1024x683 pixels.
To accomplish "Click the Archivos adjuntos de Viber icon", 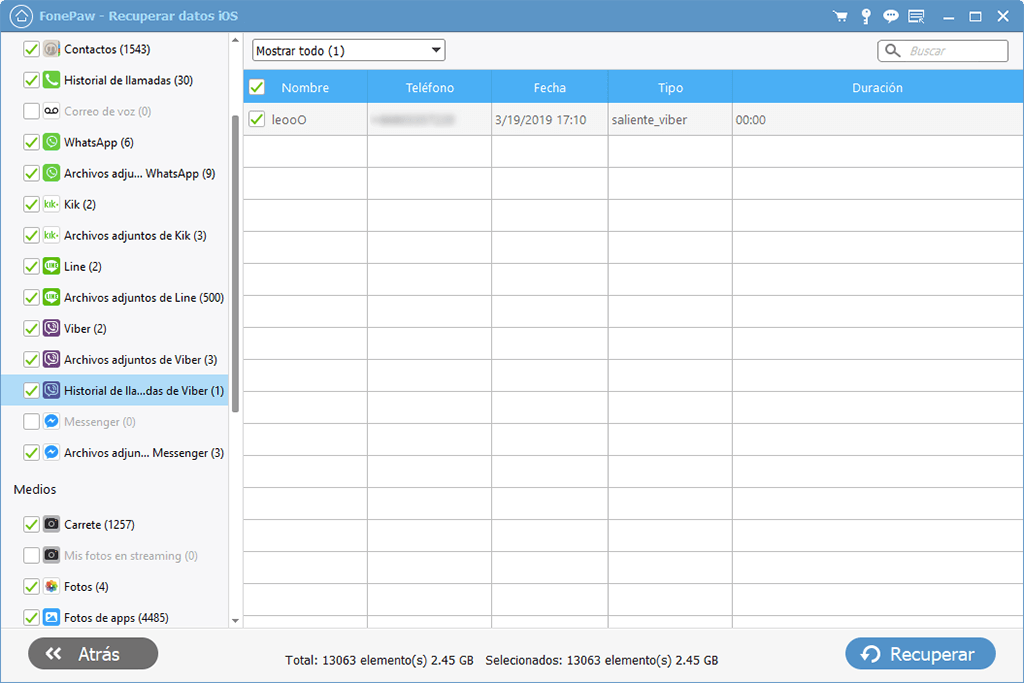I will coord(52,359).
